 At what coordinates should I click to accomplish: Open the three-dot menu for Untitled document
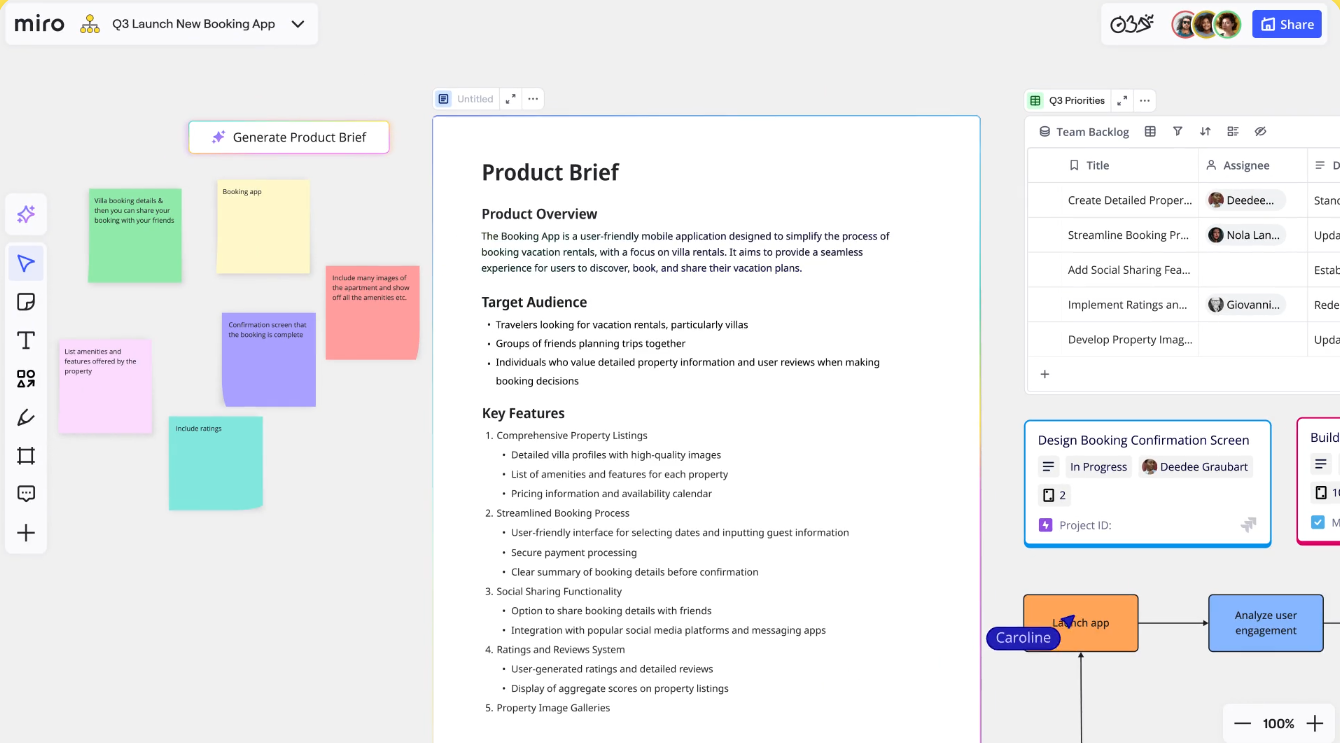(x=533, y=99)
